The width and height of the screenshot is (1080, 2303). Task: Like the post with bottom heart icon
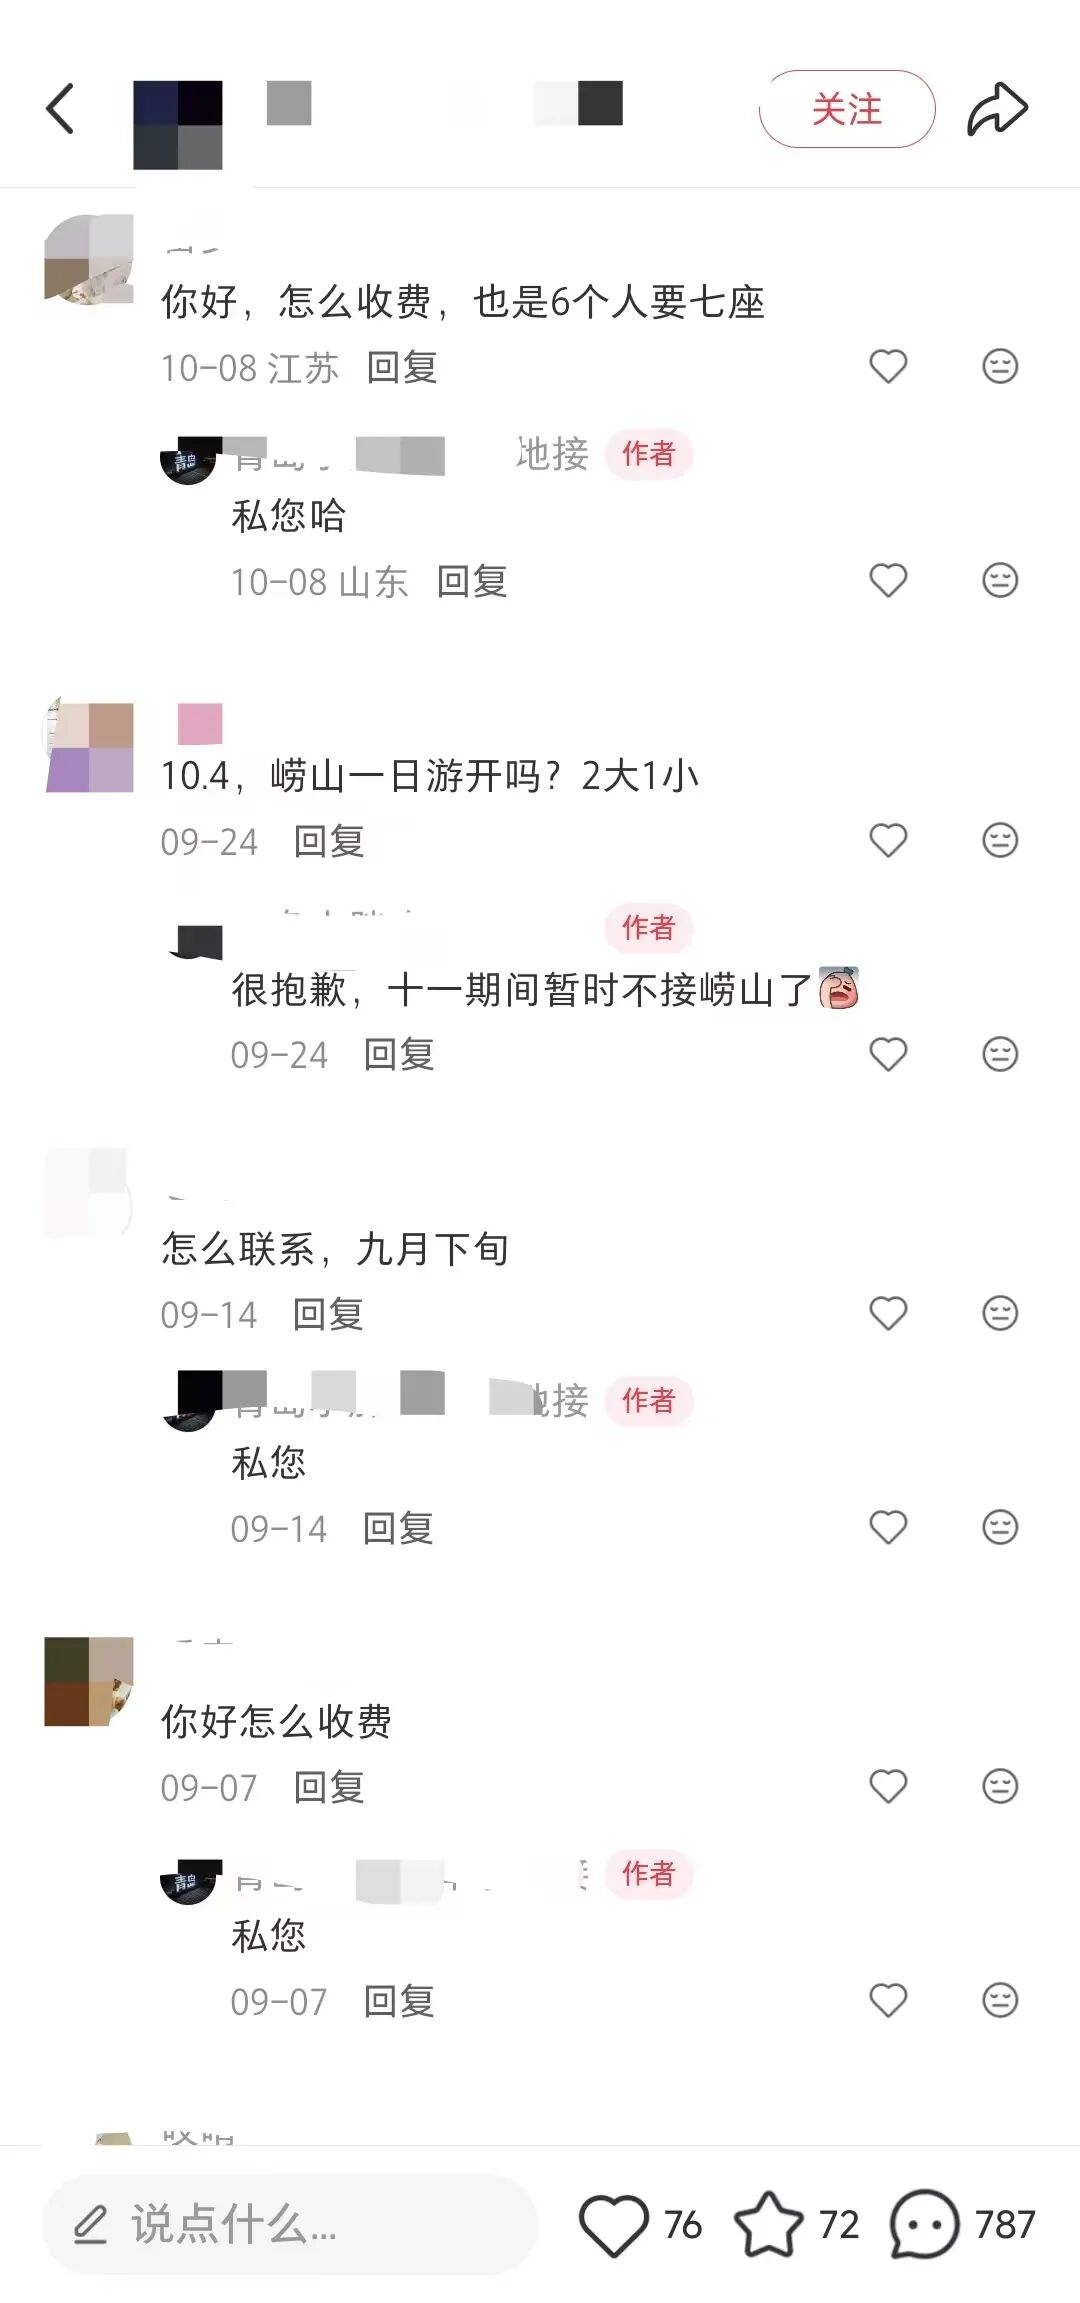(x=613, y=2225)
